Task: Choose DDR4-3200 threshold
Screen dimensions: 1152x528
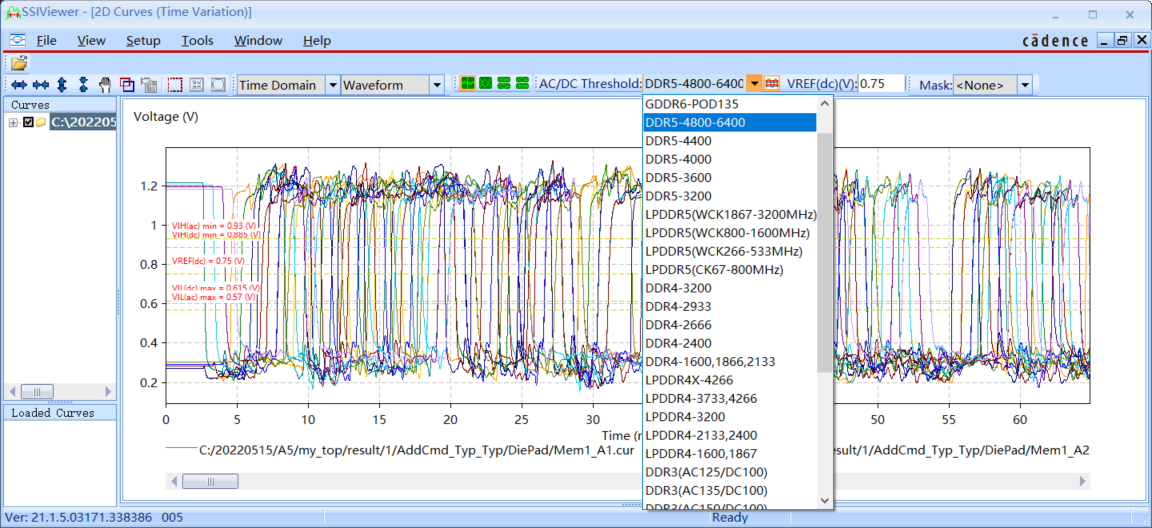Action: [x=730, y=288]
